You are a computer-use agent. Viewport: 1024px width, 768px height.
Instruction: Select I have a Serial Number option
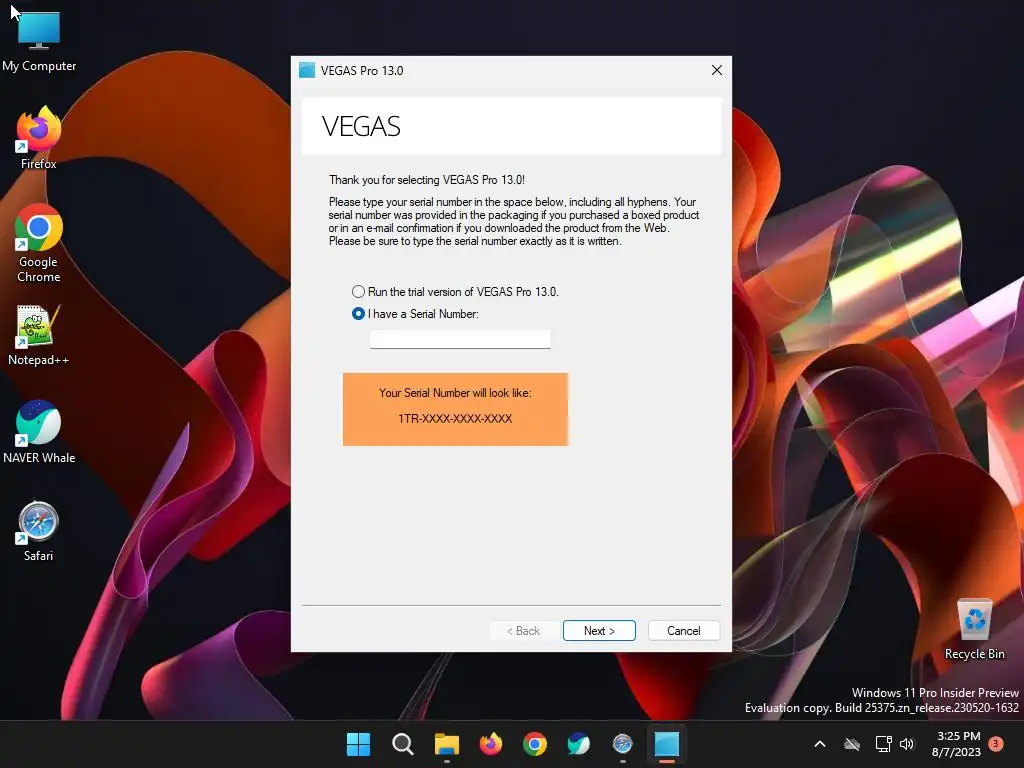coord(415,314)
